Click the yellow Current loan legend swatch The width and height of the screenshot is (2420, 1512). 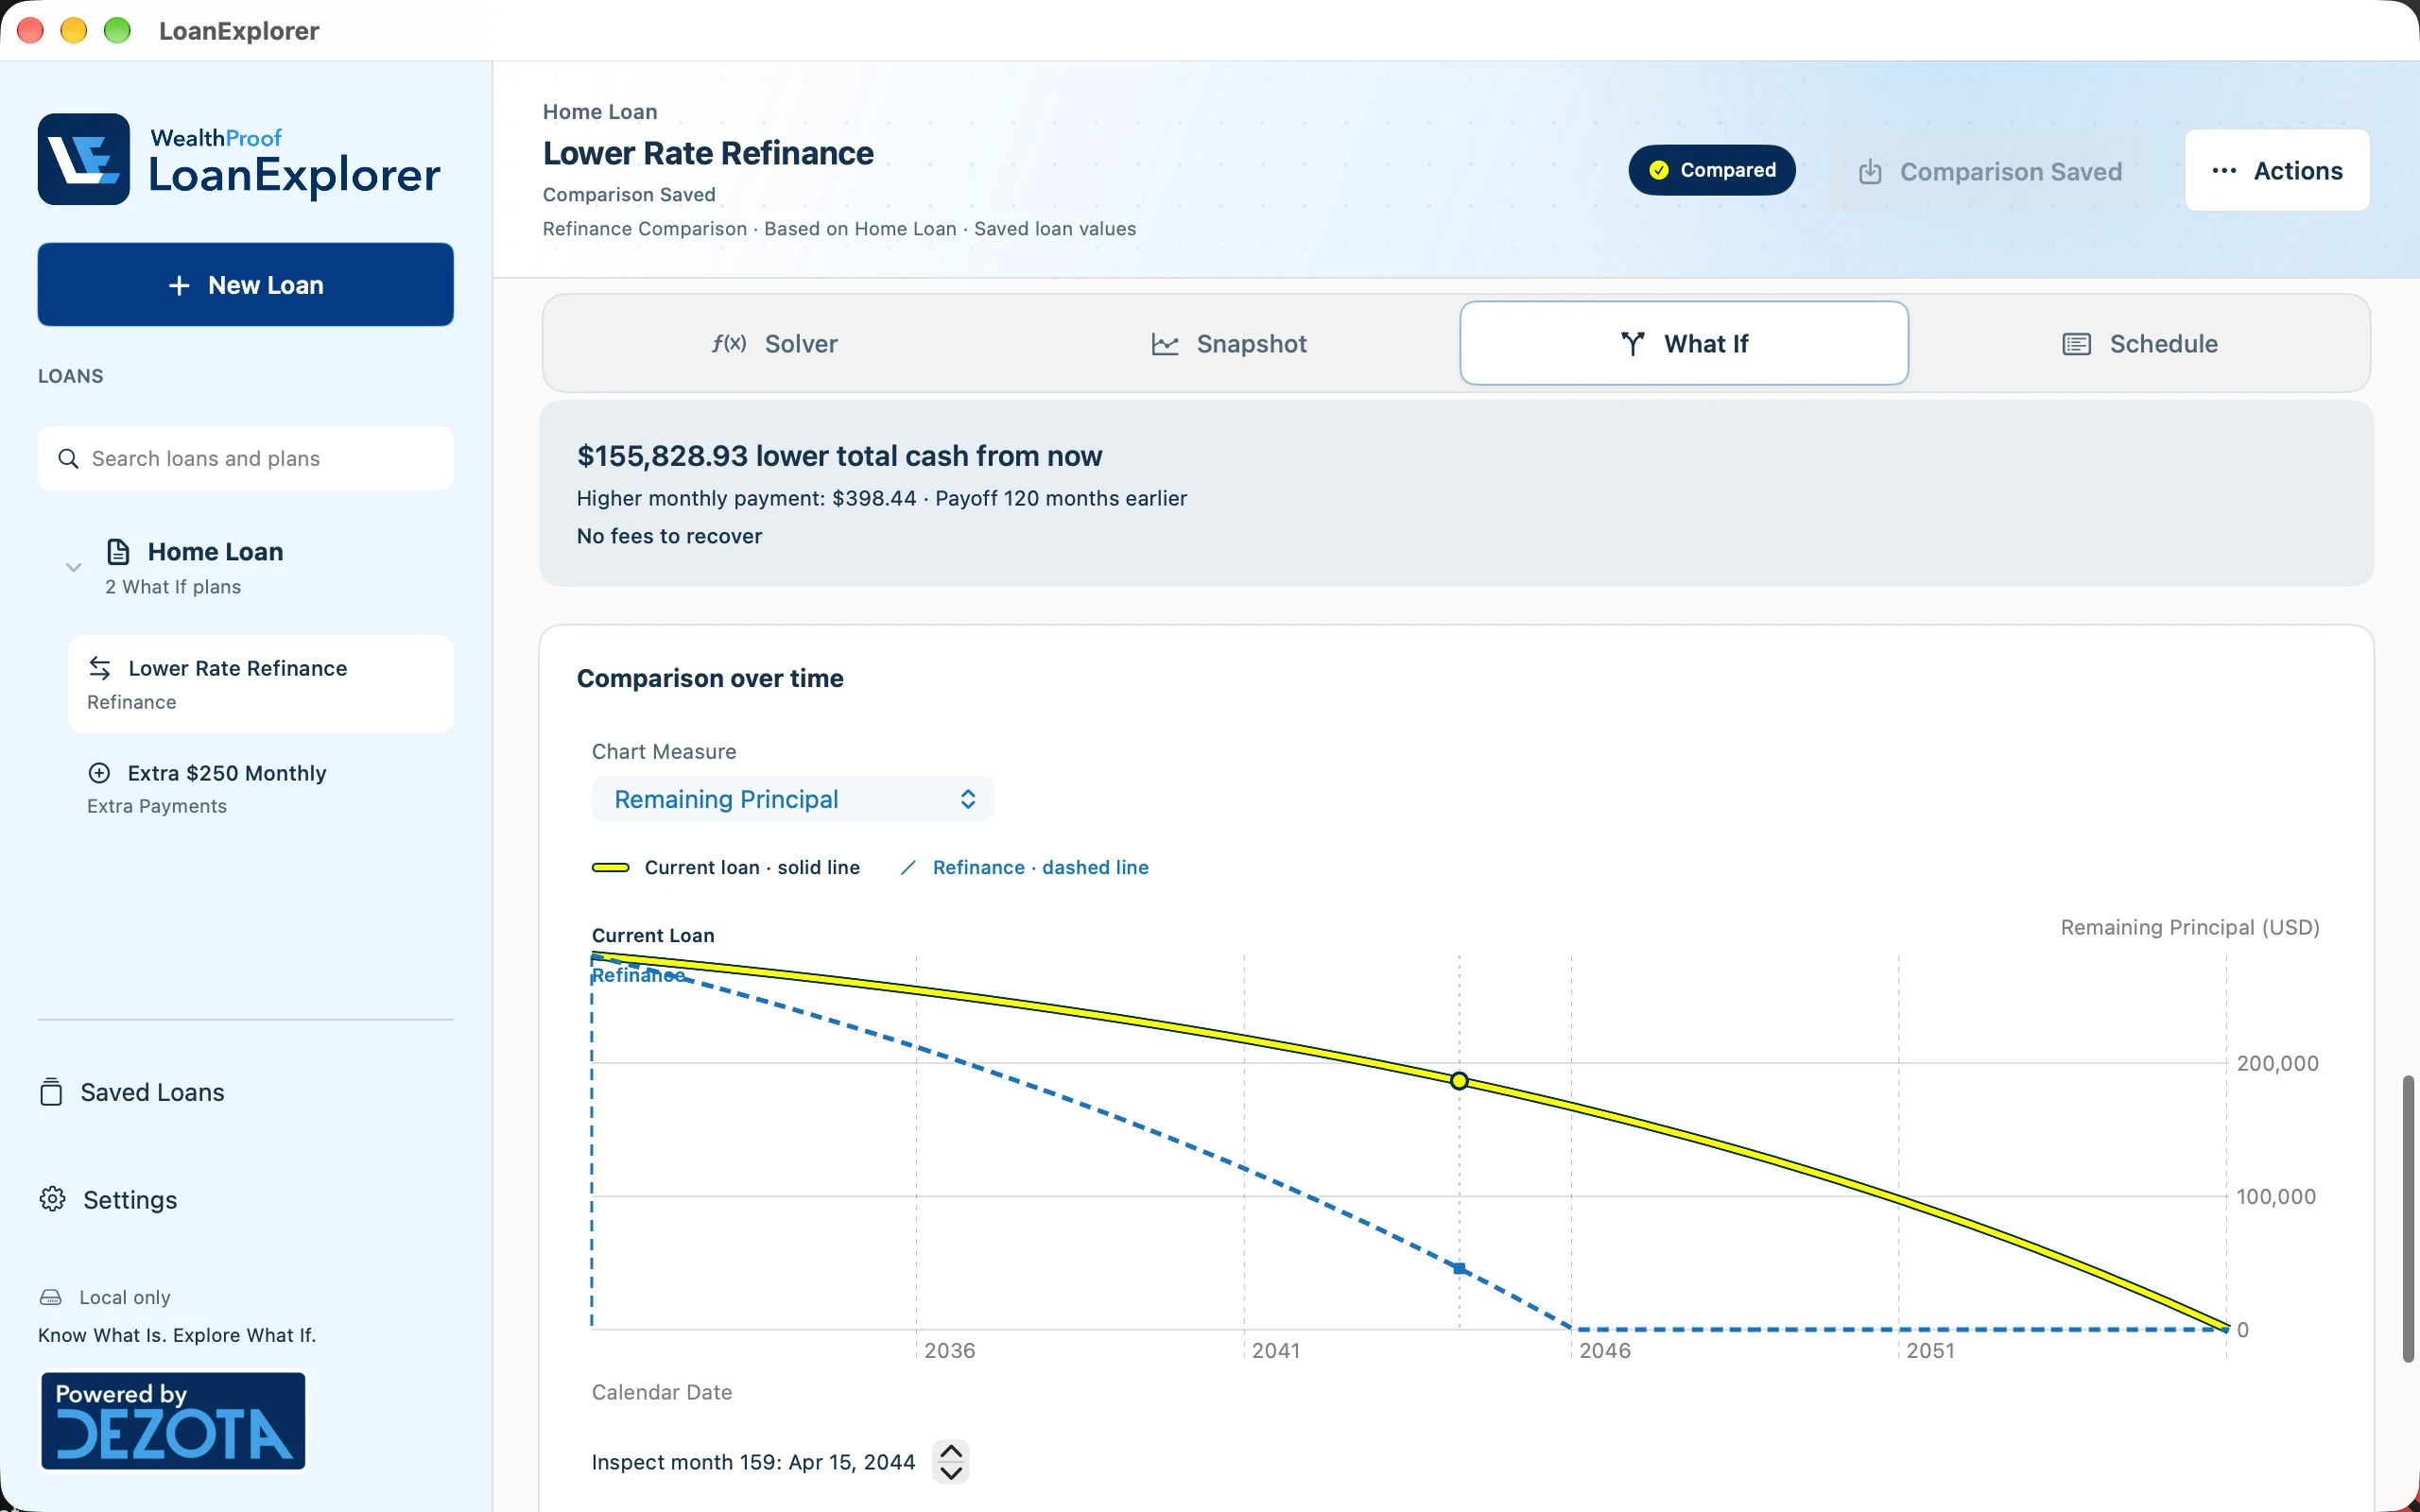[610, 867]
